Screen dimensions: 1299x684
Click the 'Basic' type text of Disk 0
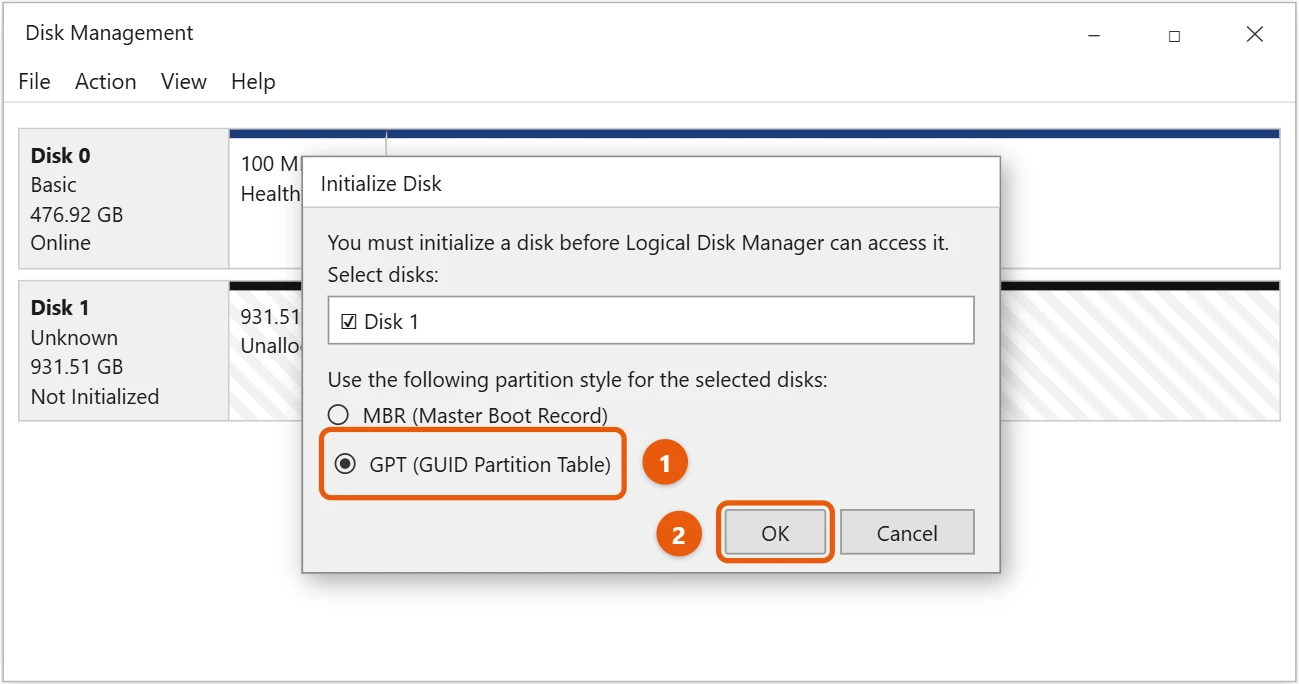(x=53, y=185)
